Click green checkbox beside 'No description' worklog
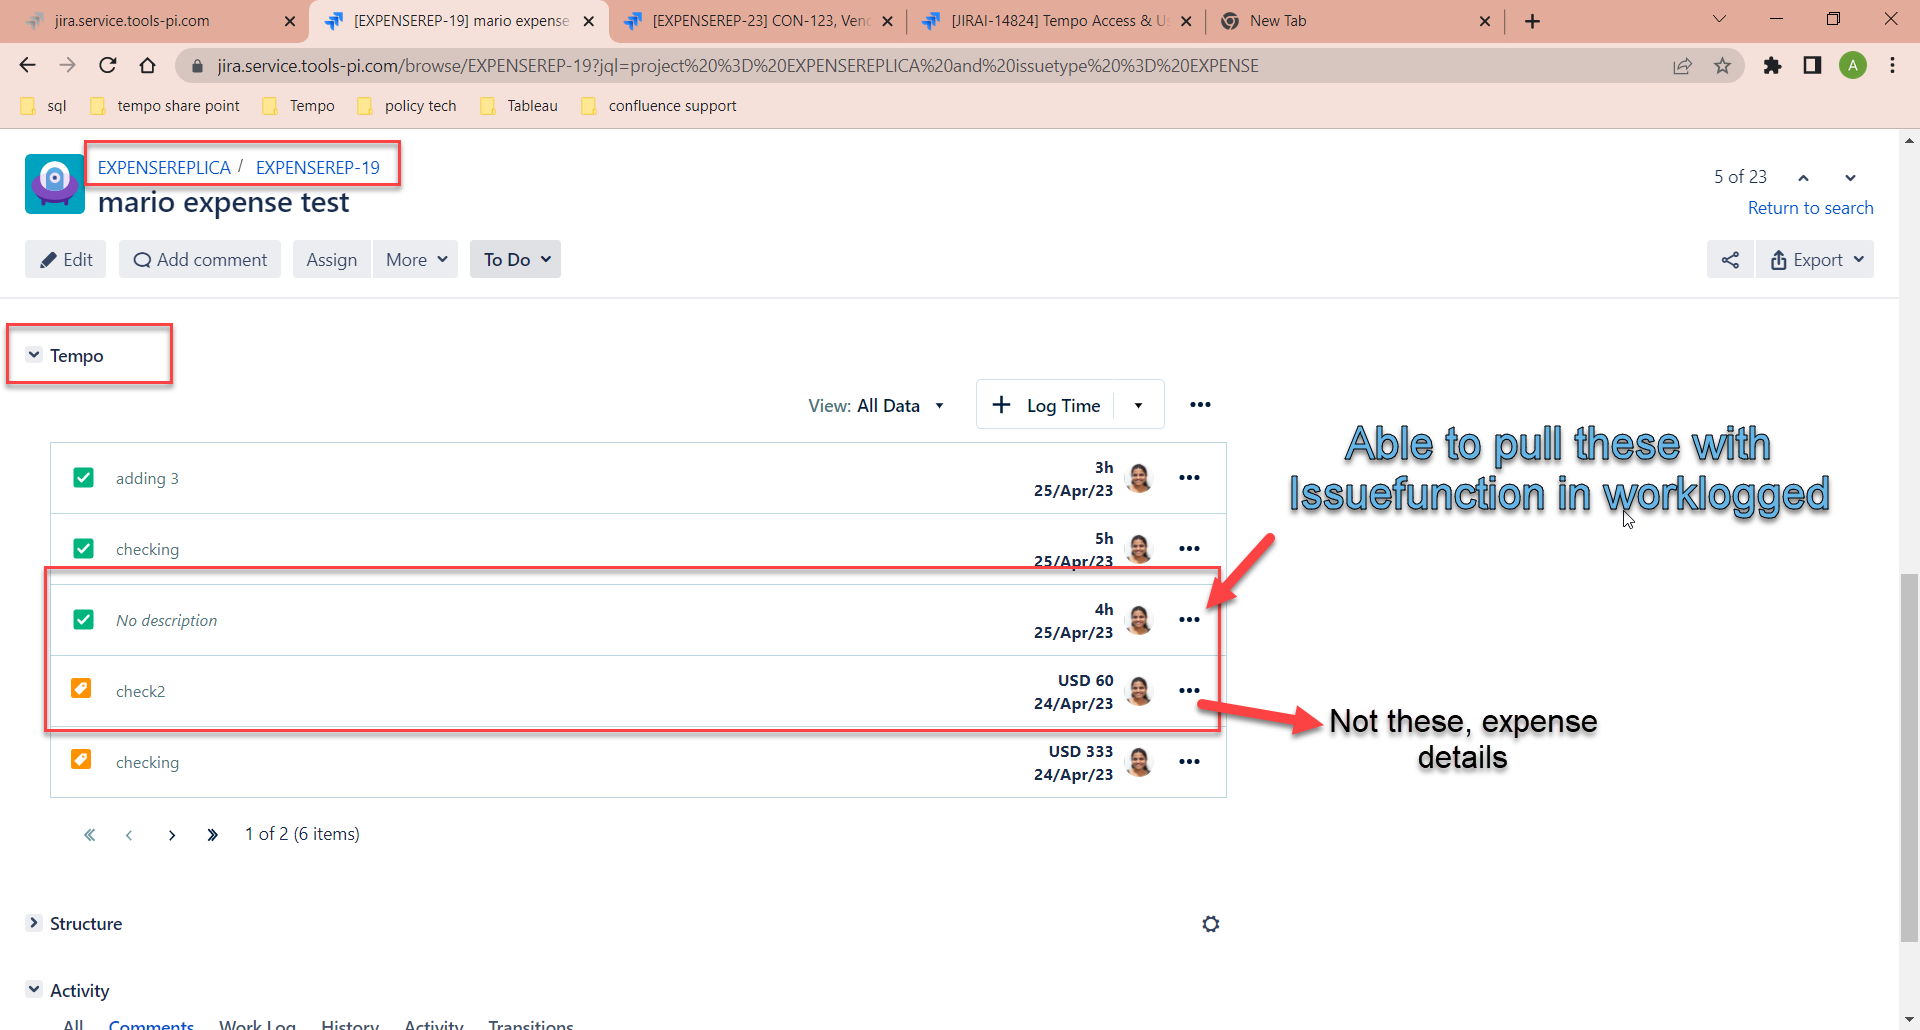Image resolution: width=1920 pixels, height=1030 pixels. click(83, 620)
